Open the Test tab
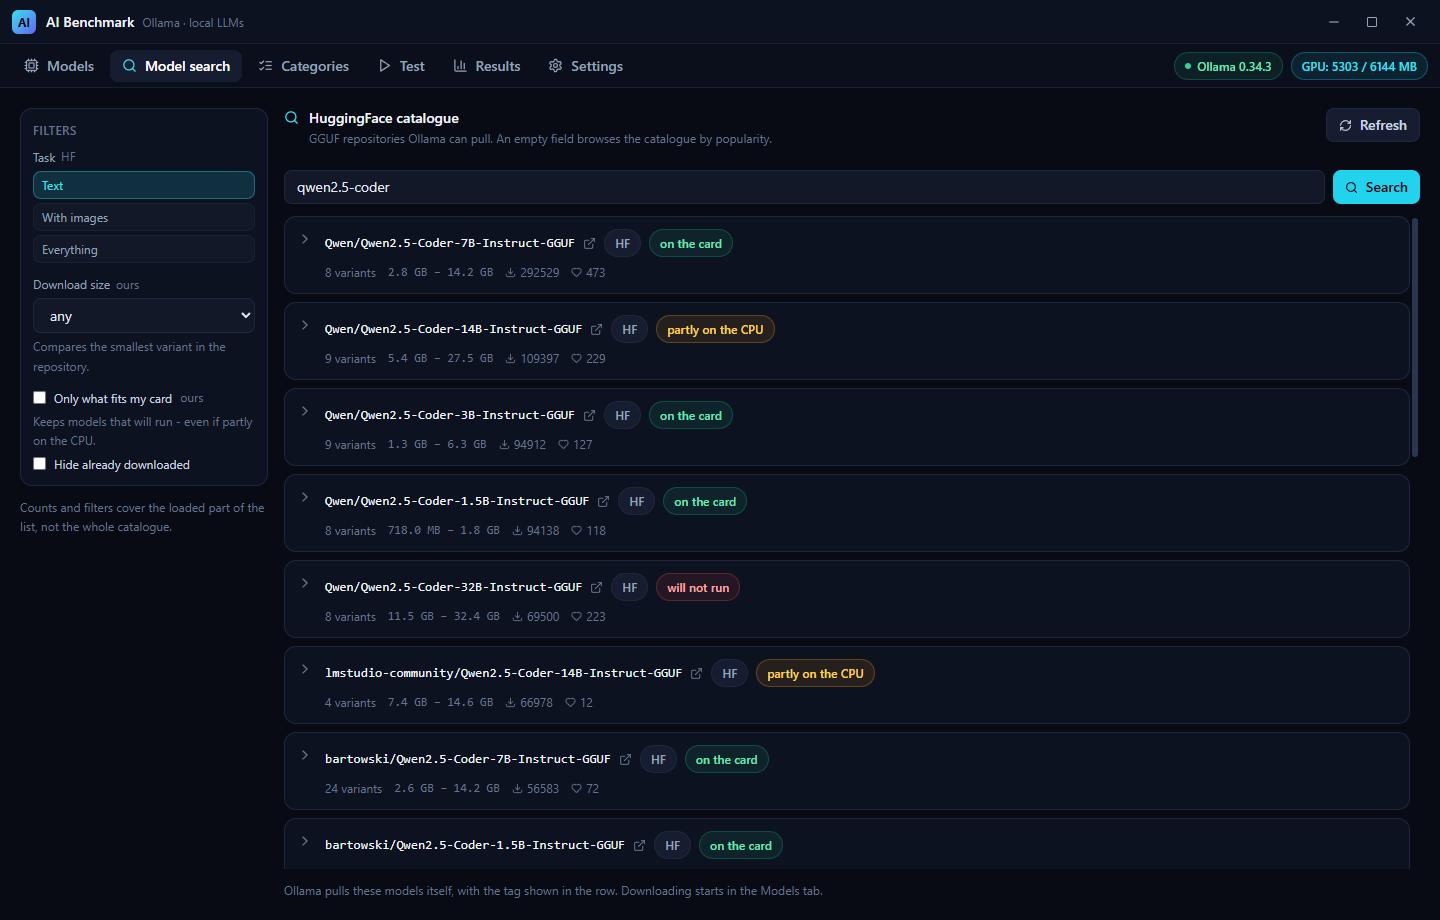1440x920 pixels. click(401, 66)
